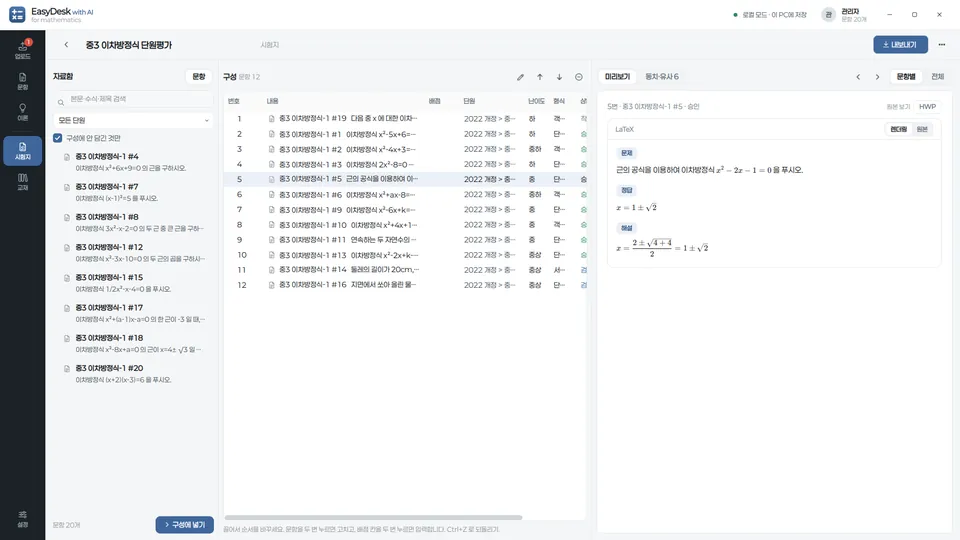Click the 해설 label in preview
Viewport: 960px width, 540px height.
pos(626,228)
